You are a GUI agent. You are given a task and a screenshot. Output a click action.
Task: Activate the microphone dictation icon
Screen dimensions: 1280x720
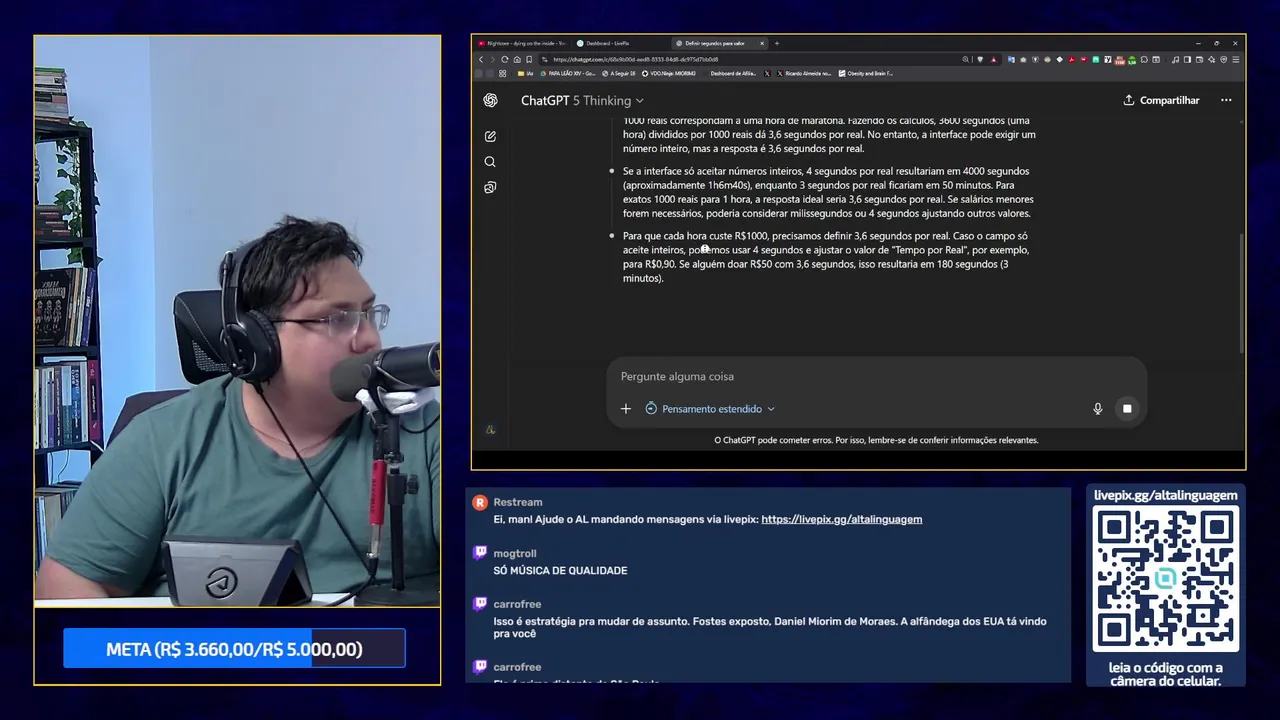click(x=1098, y=409)
